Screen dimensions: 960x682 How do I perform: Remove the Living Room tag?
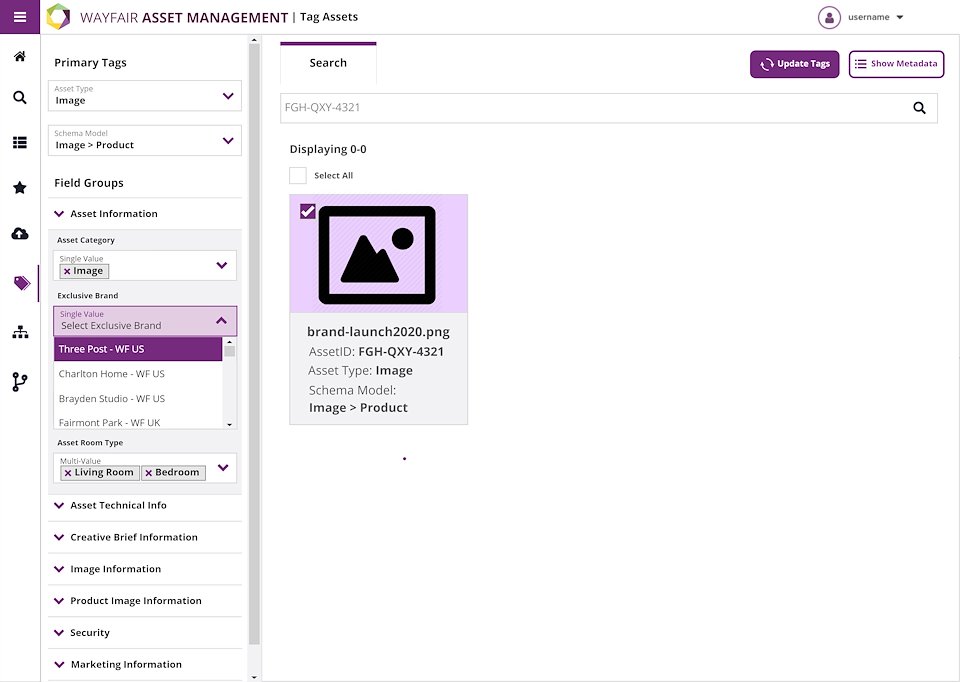[67, 473]
